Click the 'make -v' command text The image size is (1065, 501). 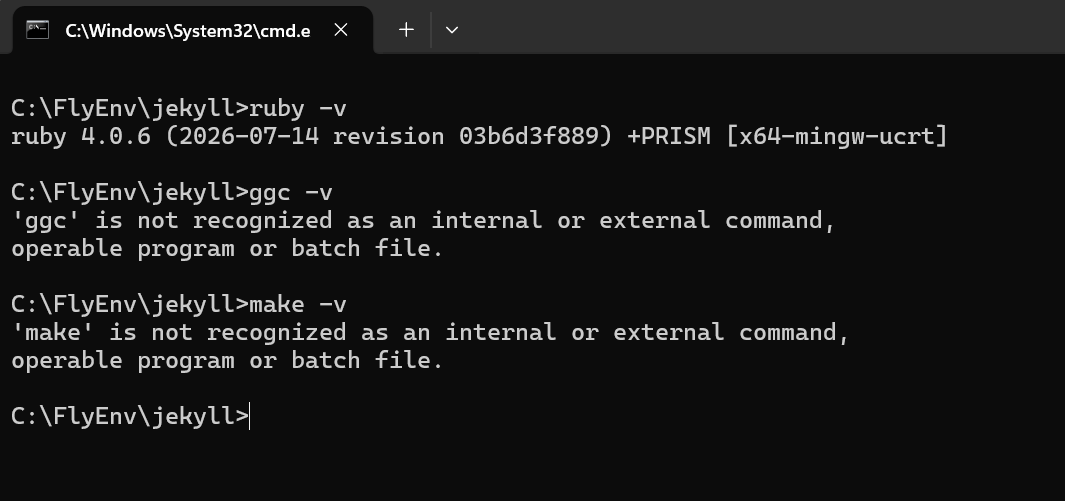[298, 303]
